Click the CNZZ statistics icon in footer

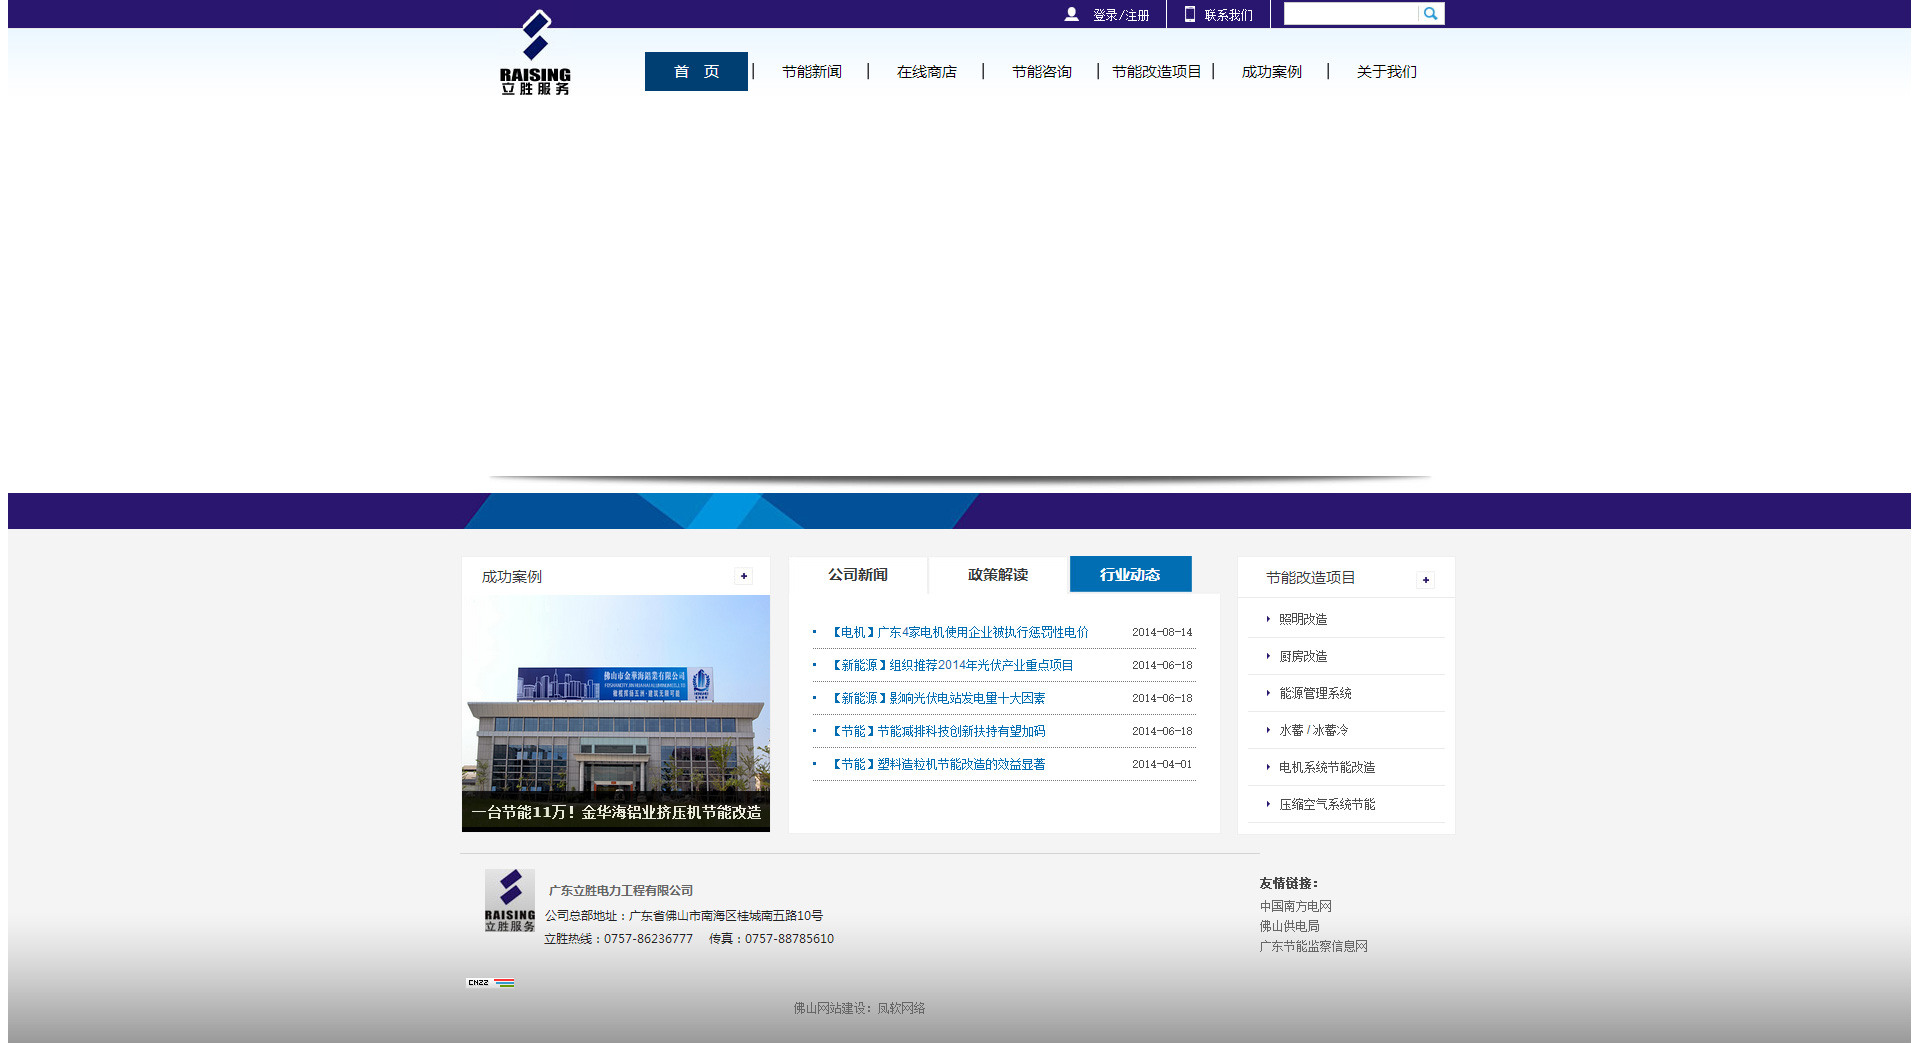(490, 983)
